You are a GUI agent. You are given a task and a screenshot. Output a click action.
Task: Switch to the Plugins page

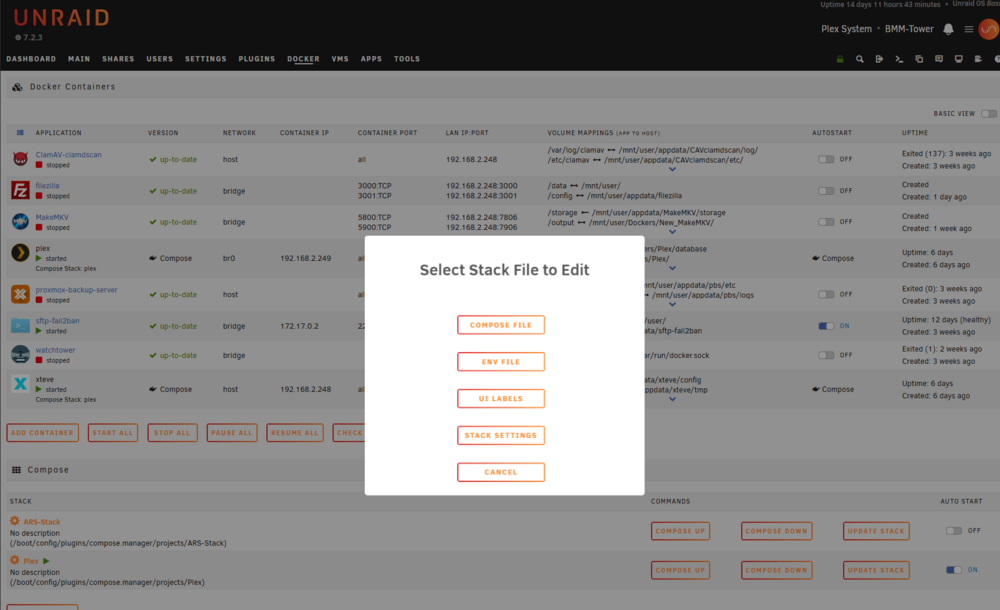[256, 59]
